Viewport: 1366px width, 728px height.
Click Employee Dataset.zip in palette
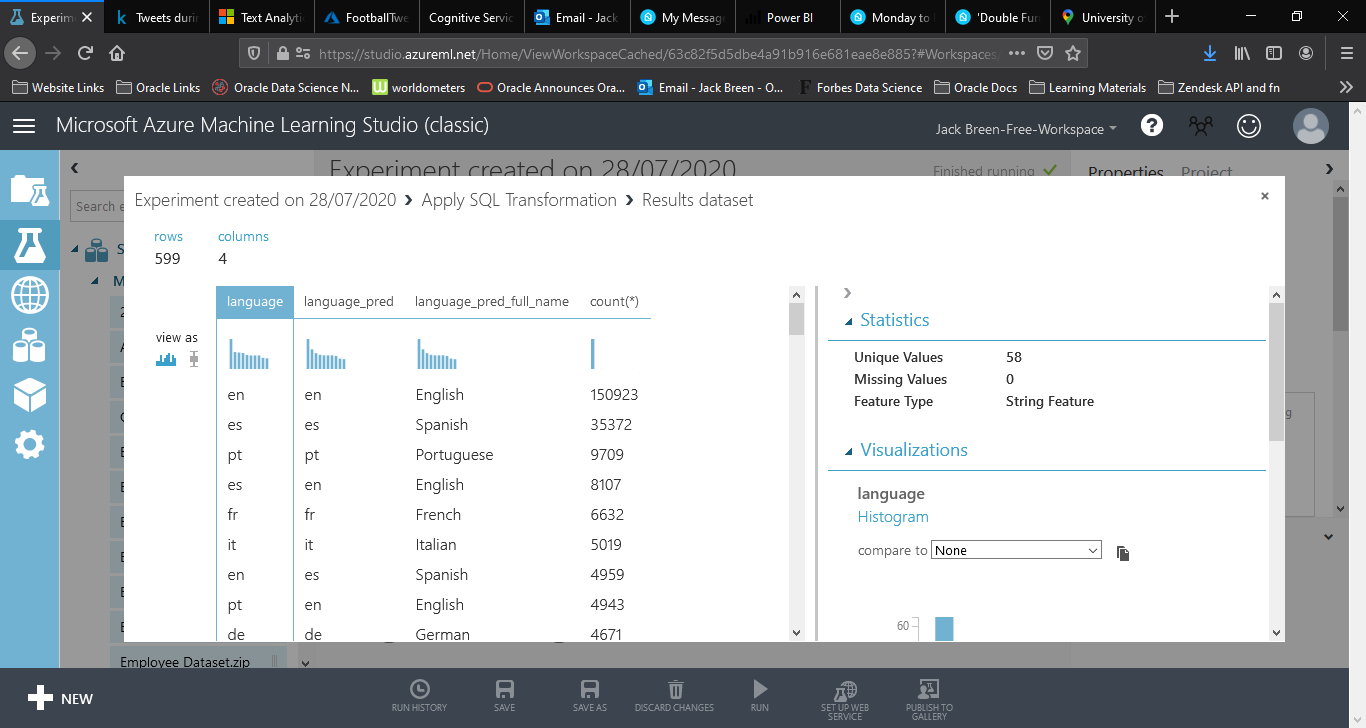click(185, 662)
